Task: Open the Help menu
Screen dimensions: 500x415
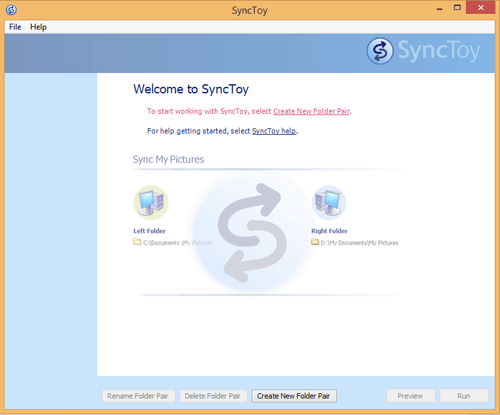Action: click(x=38, y=27)
